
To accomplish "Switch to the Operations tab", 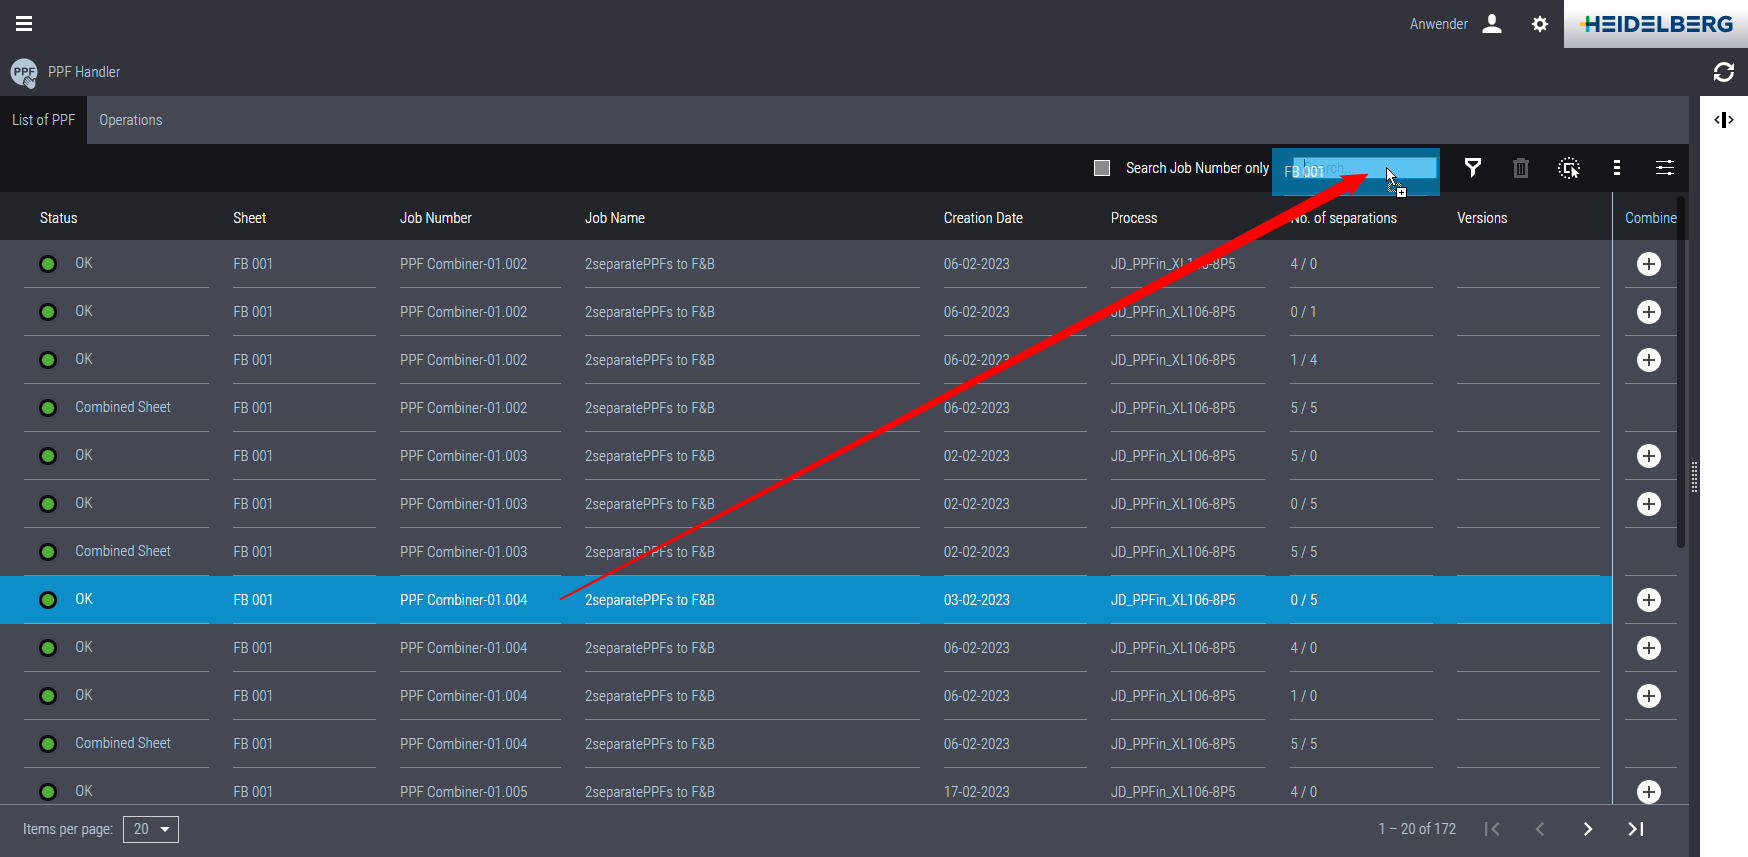I will [x=130, y=120].
